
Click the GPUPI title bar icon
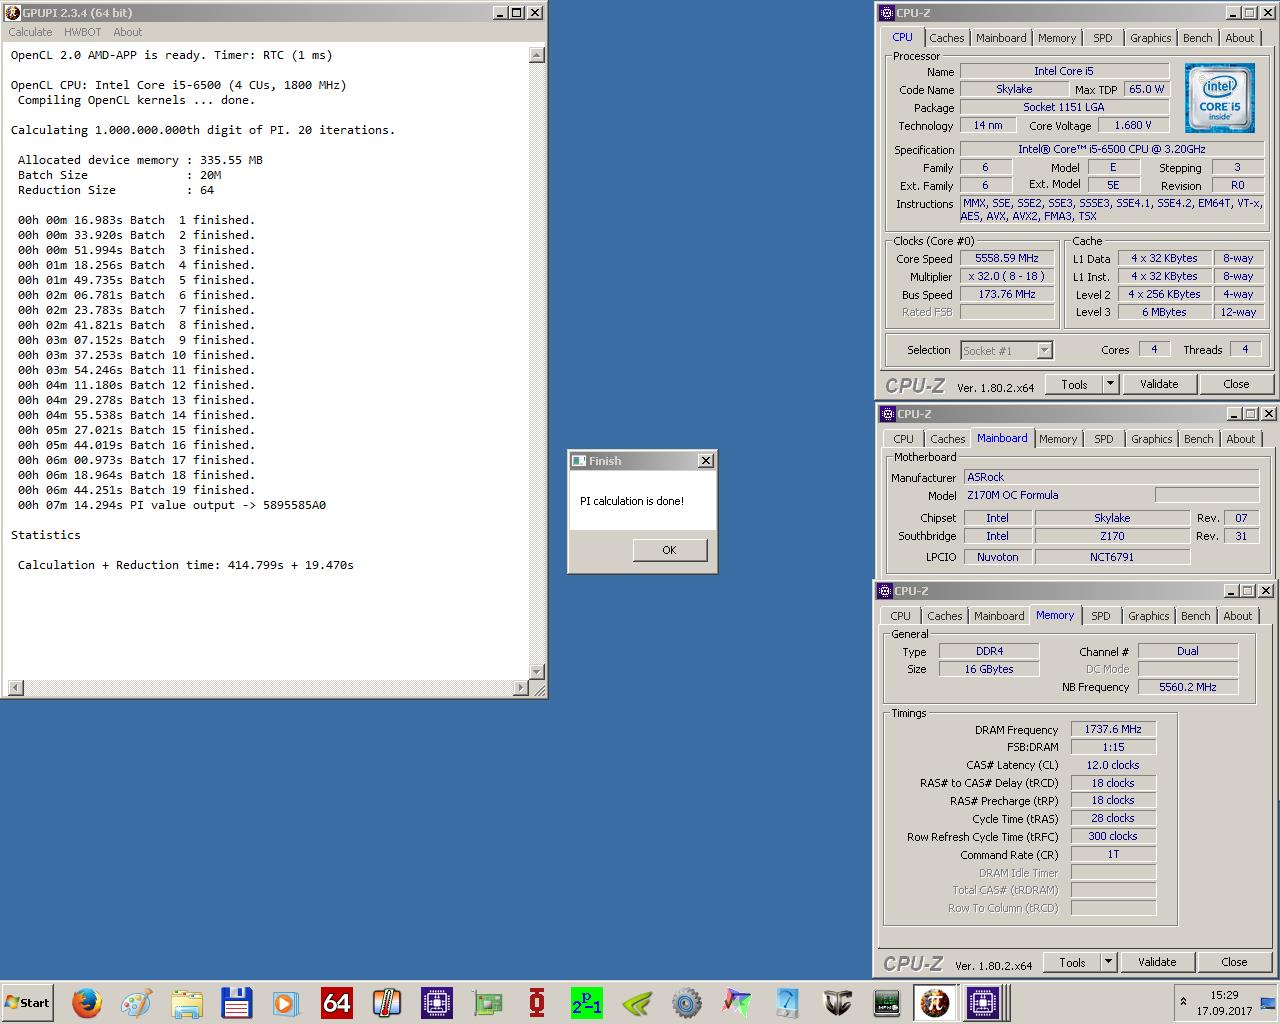click(12, 13)
